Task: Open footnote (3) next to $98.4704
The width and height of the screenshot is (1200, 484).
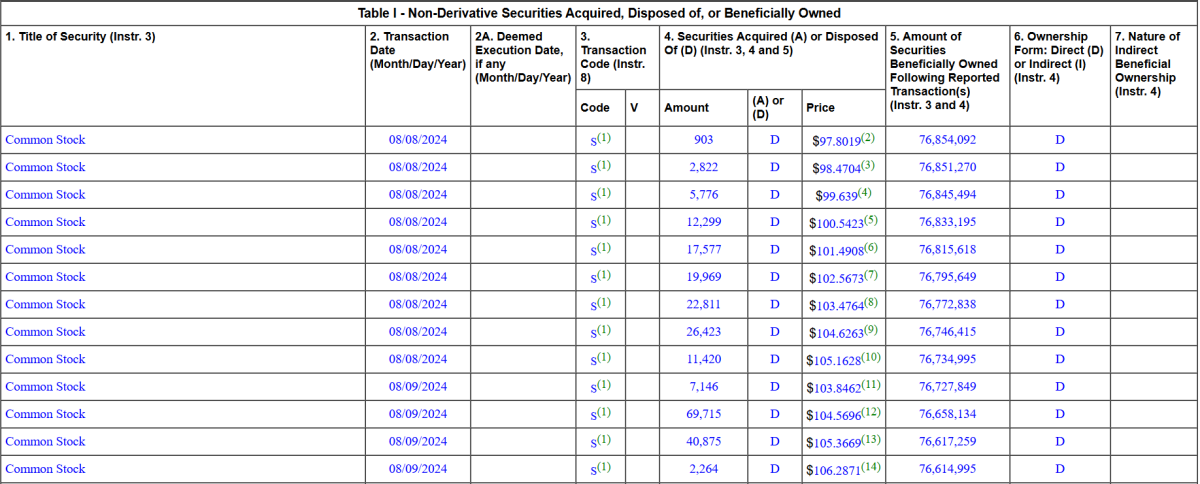Action: [x=868, y=165]
